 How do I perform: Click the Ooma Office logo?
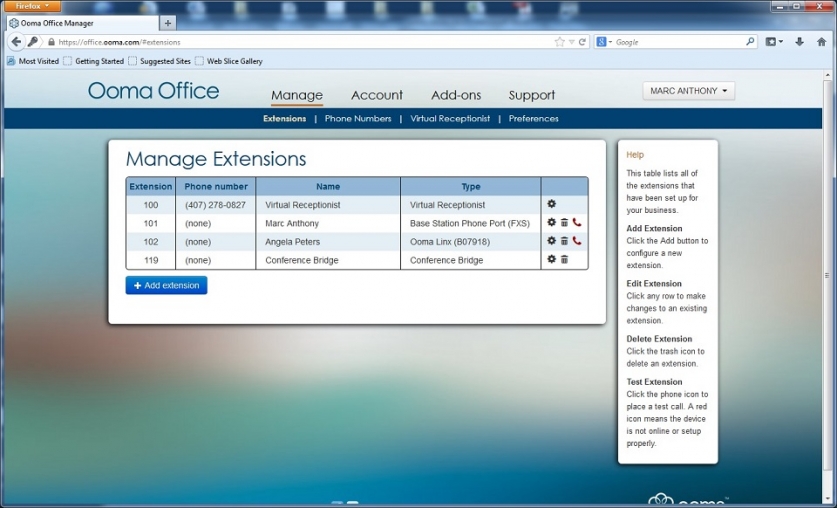coord(154,91)
